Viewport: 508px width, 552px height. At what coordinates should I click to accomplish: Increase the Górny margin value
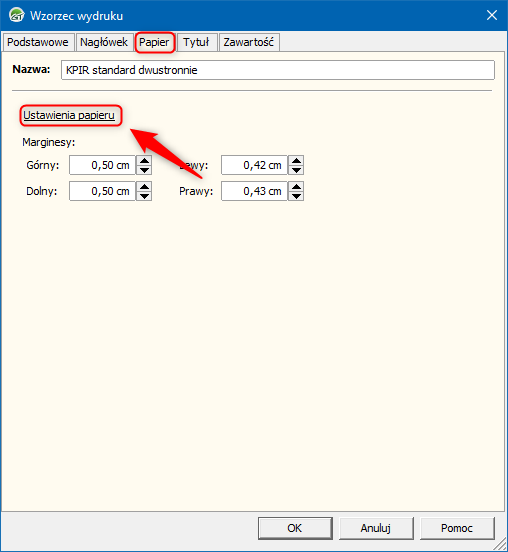[x=144, y=161]
